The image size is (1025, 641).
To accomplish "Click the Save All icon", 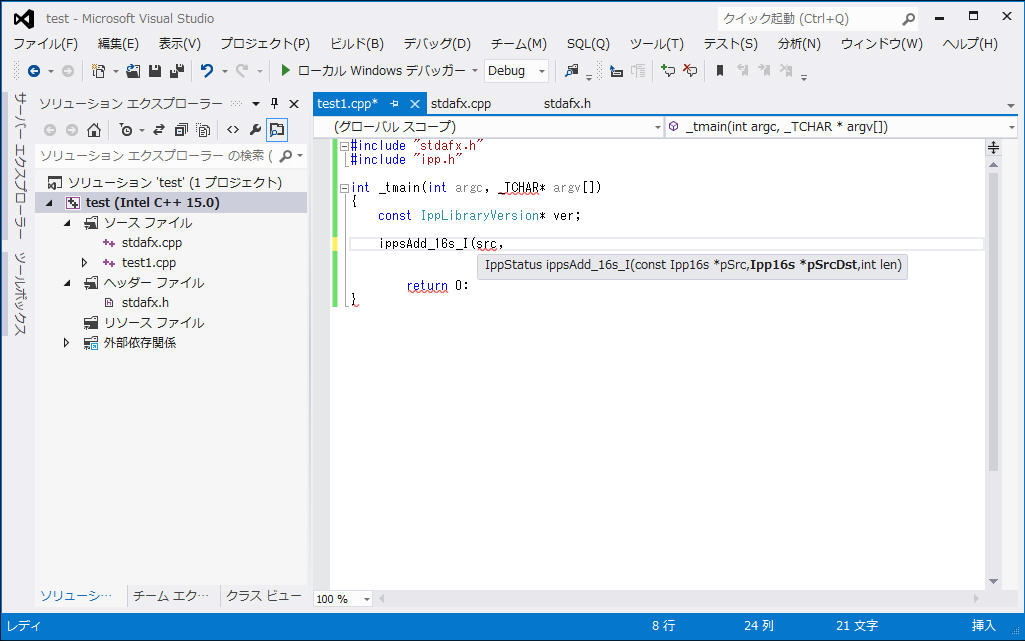I will coord(176,71).
